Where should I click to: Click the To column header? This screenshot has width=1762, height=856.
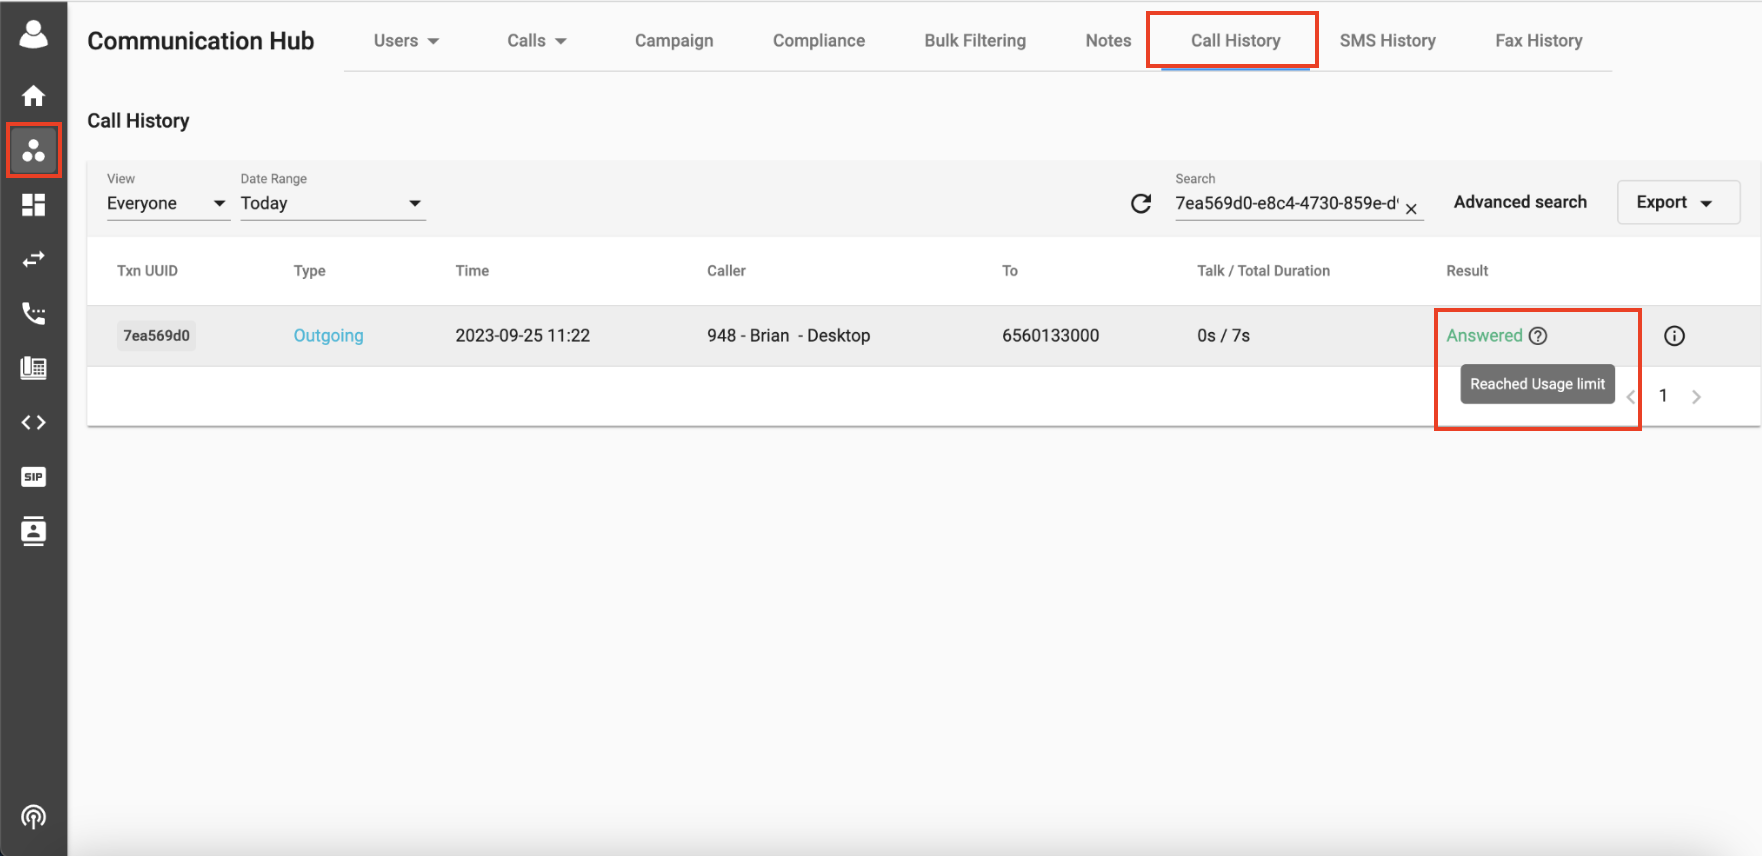point(1010,271)
